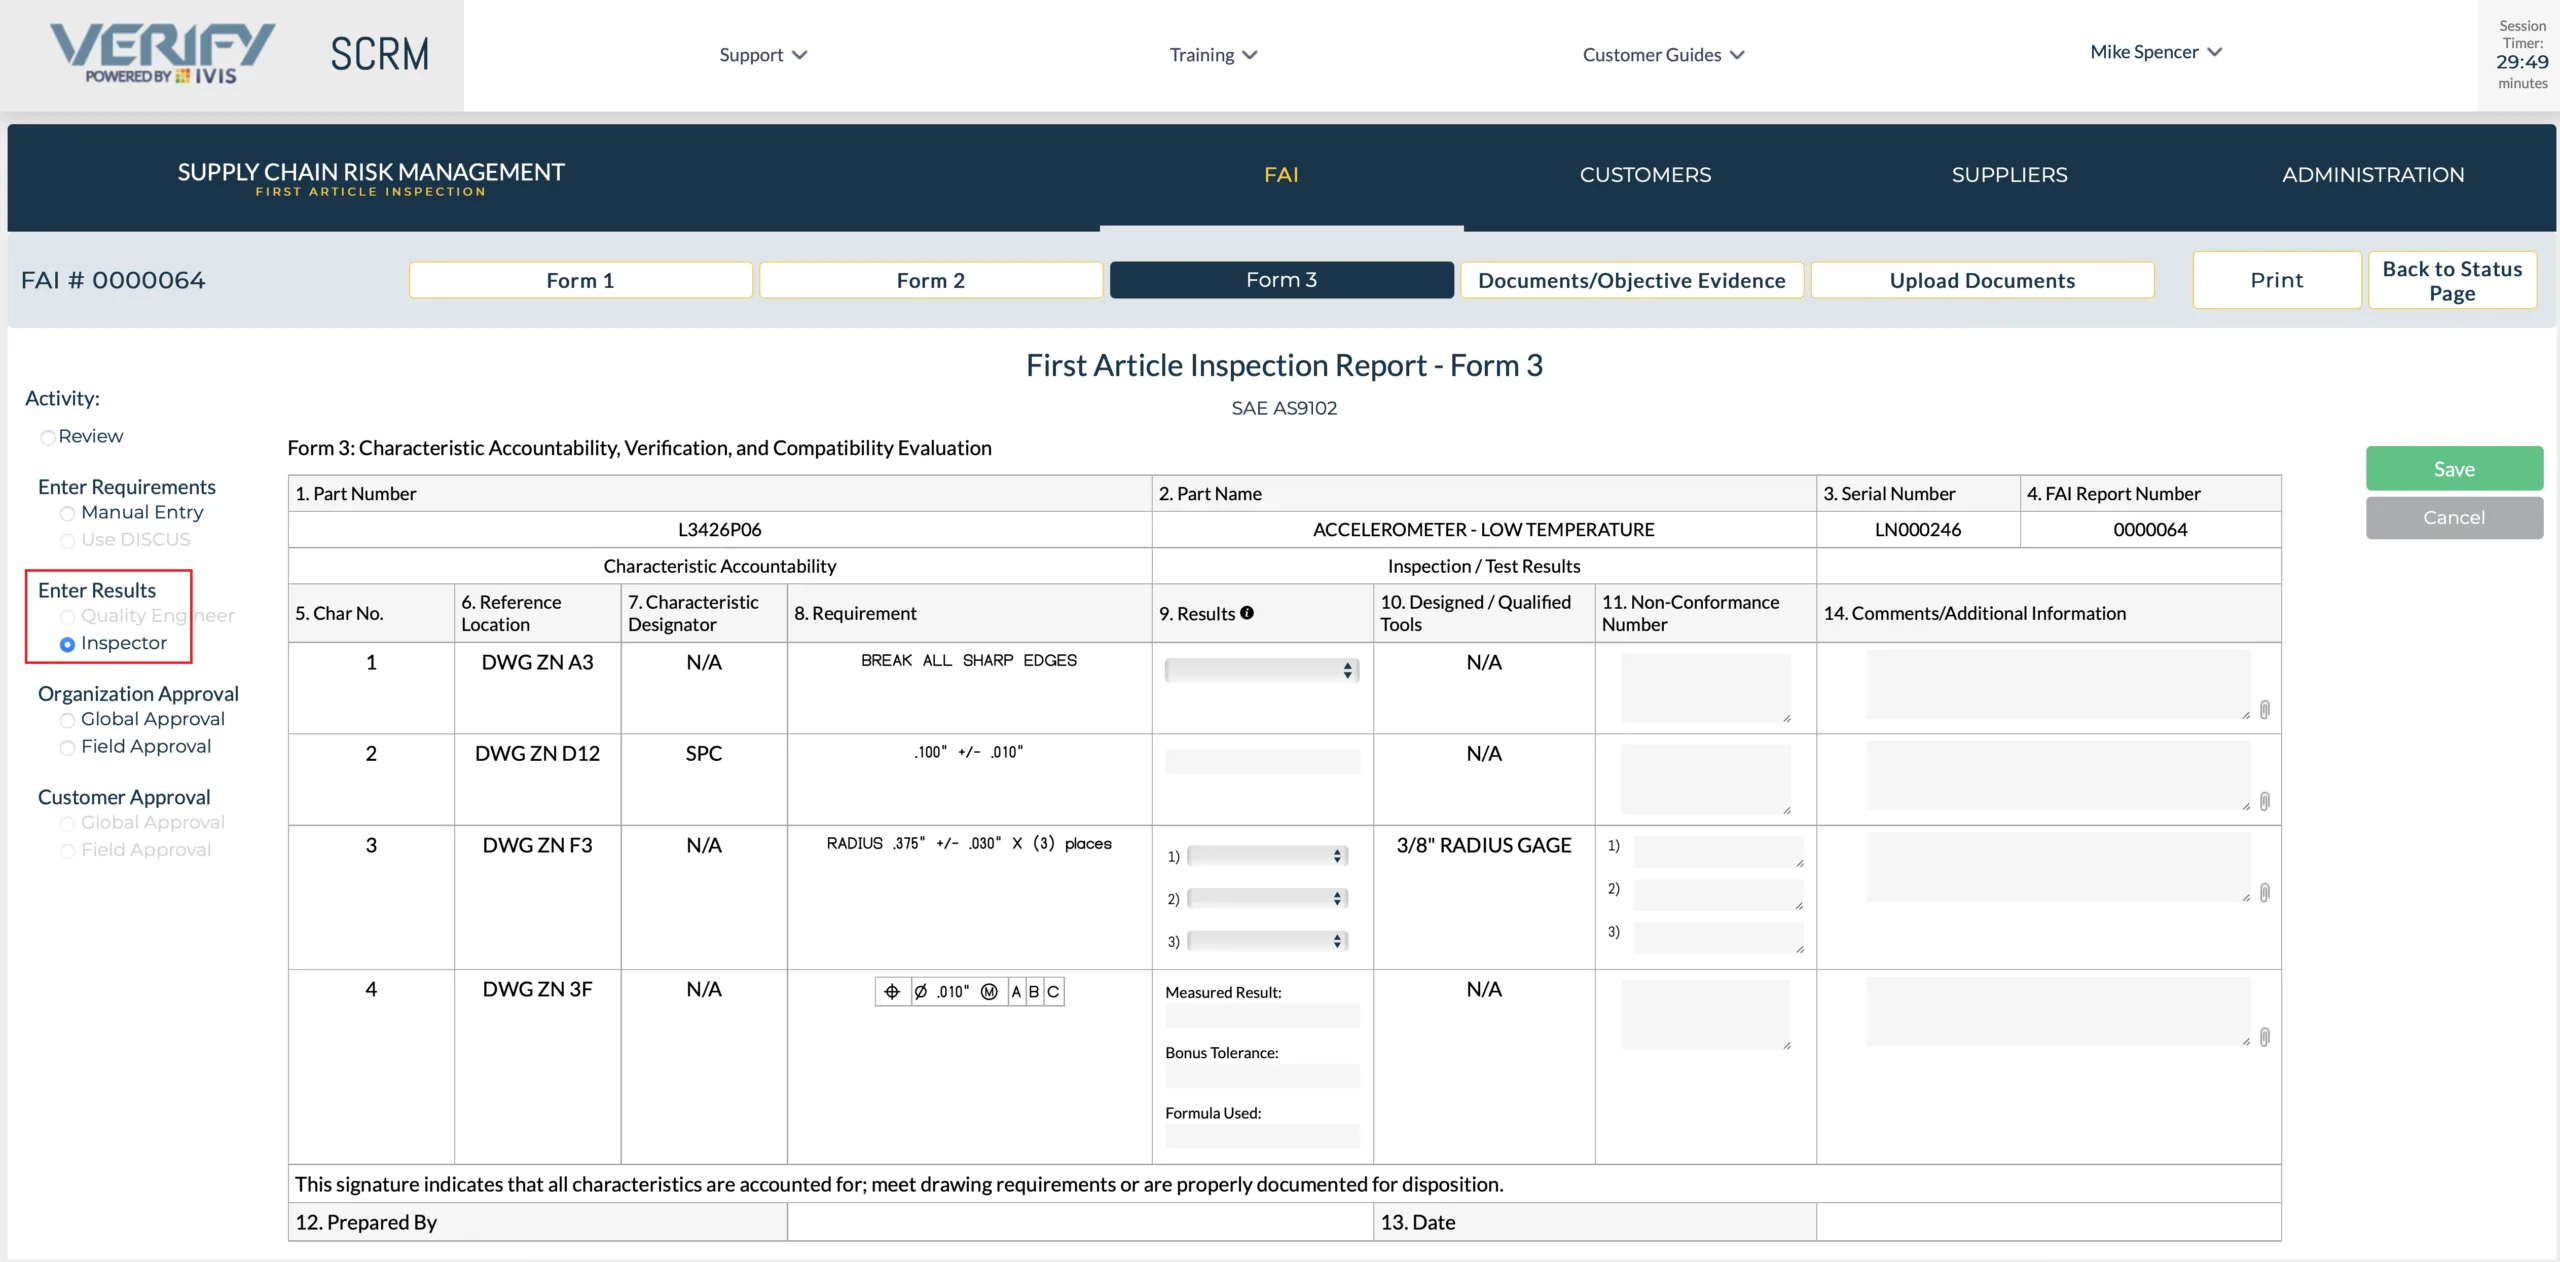Click Comments field for DWG ZN D12 row
Screen dimensions: 2560x1262
point(2058,776)
